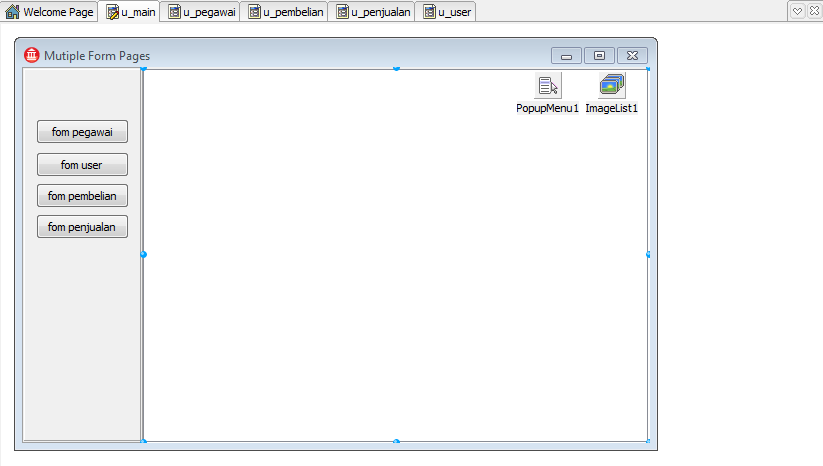Open the u_pembelian unit tab
The image size is (823, 466).
286,12
